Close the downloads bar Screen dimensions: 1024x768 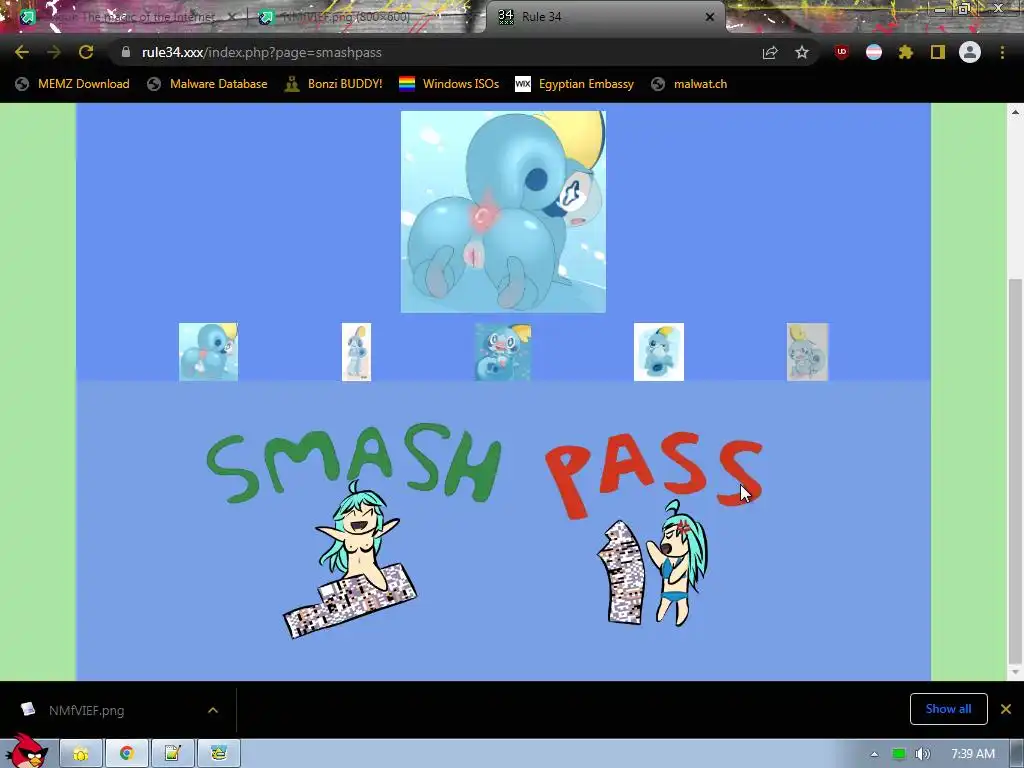1006,709
